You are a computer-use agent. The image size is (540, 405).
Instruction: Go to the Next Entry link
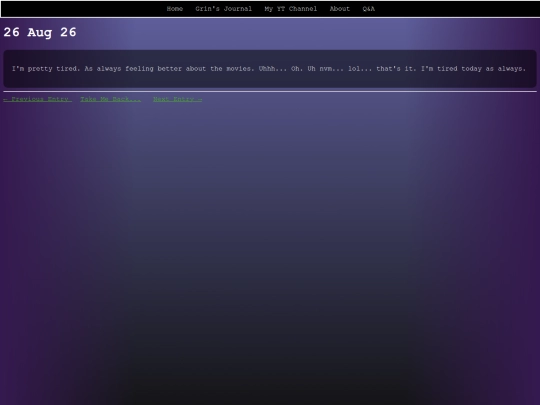(x=178, y=99)
